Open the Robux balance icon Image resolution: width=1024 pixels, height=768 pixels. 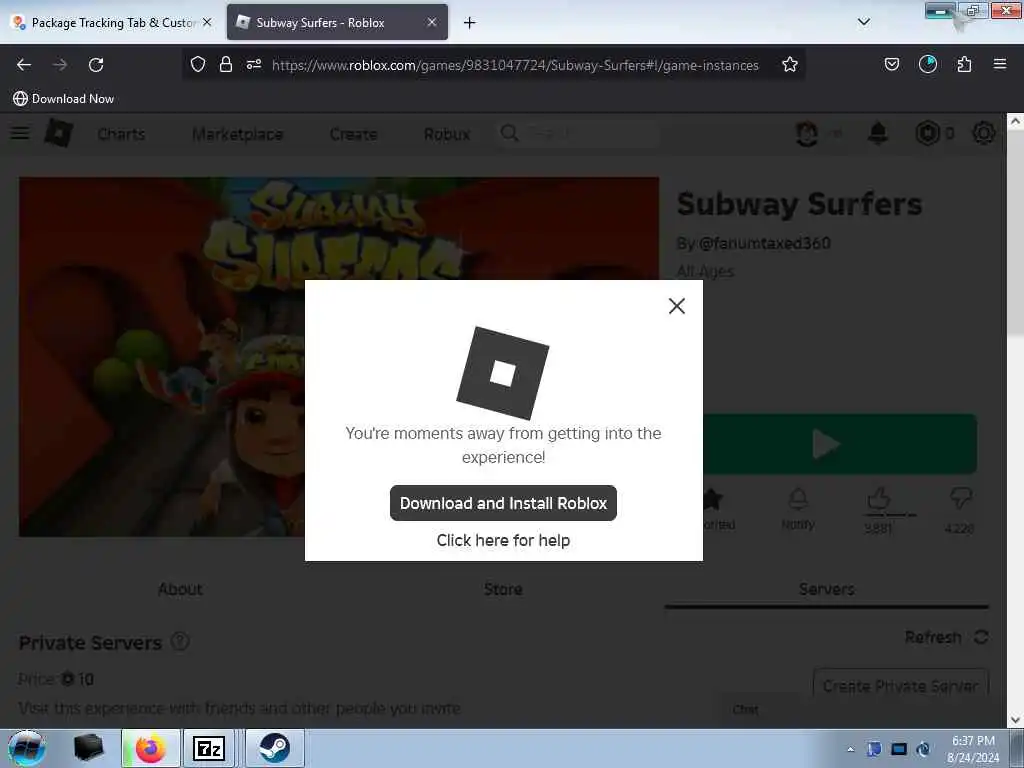(x=927, y=134)
